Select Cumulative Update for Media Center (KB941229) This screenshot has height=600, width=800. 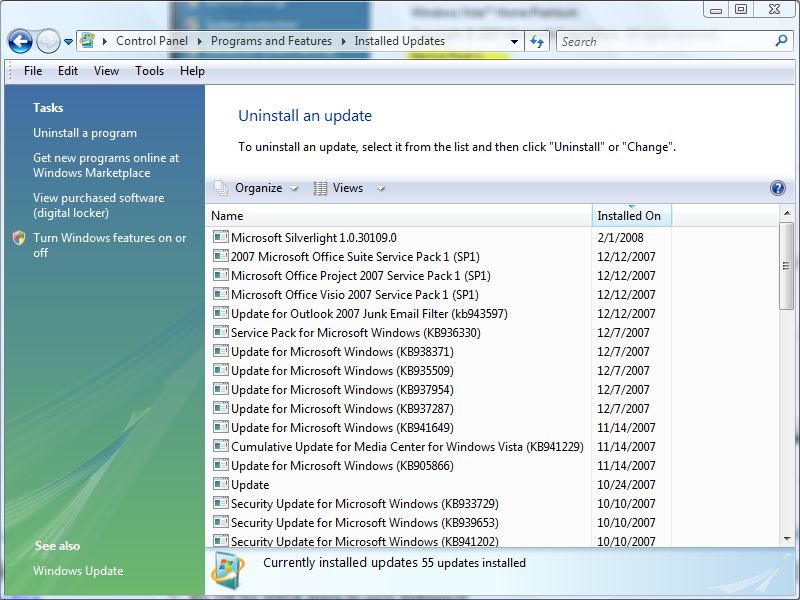click(407, 446)
